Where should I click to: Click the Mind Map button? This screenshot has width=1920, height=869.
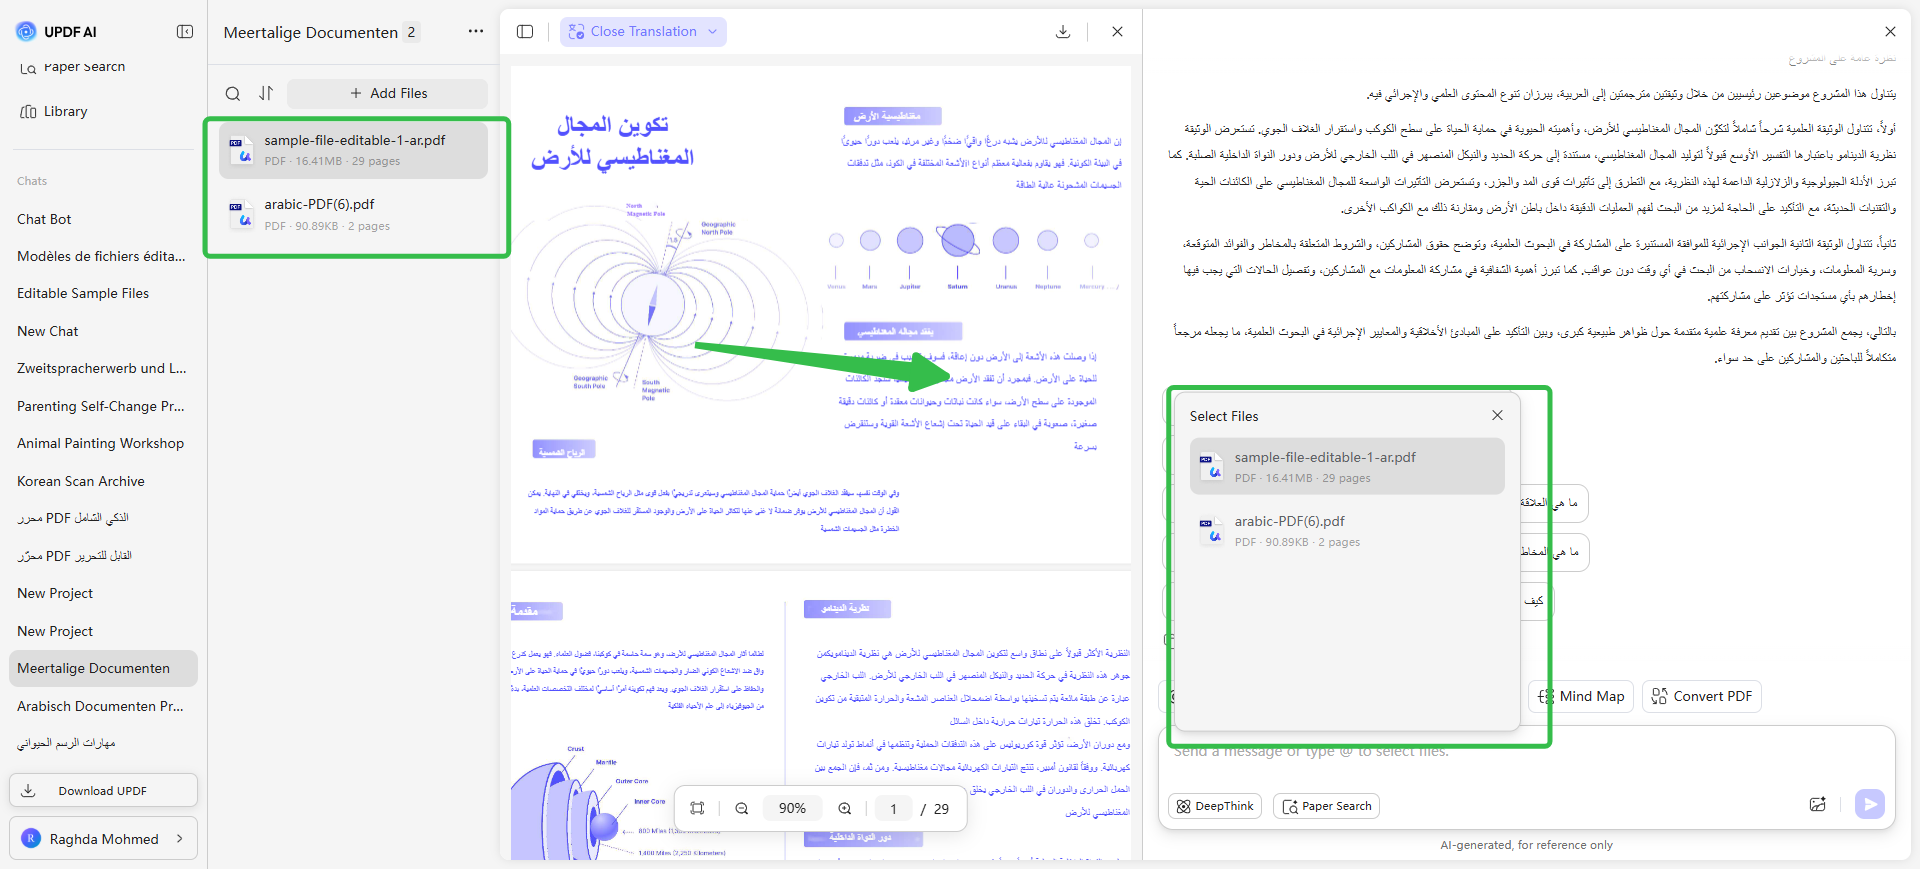[1582, 696]
